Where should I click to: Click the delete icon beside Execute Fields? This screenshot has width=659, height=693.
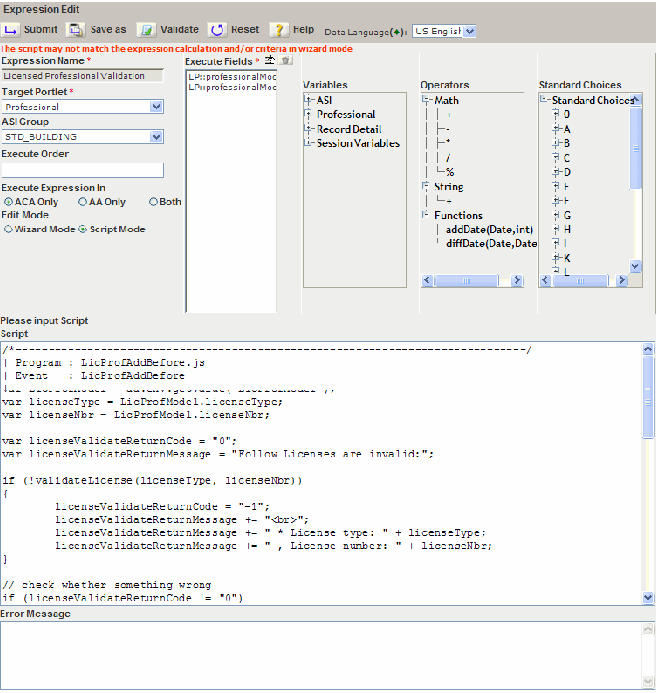(285, 61)
